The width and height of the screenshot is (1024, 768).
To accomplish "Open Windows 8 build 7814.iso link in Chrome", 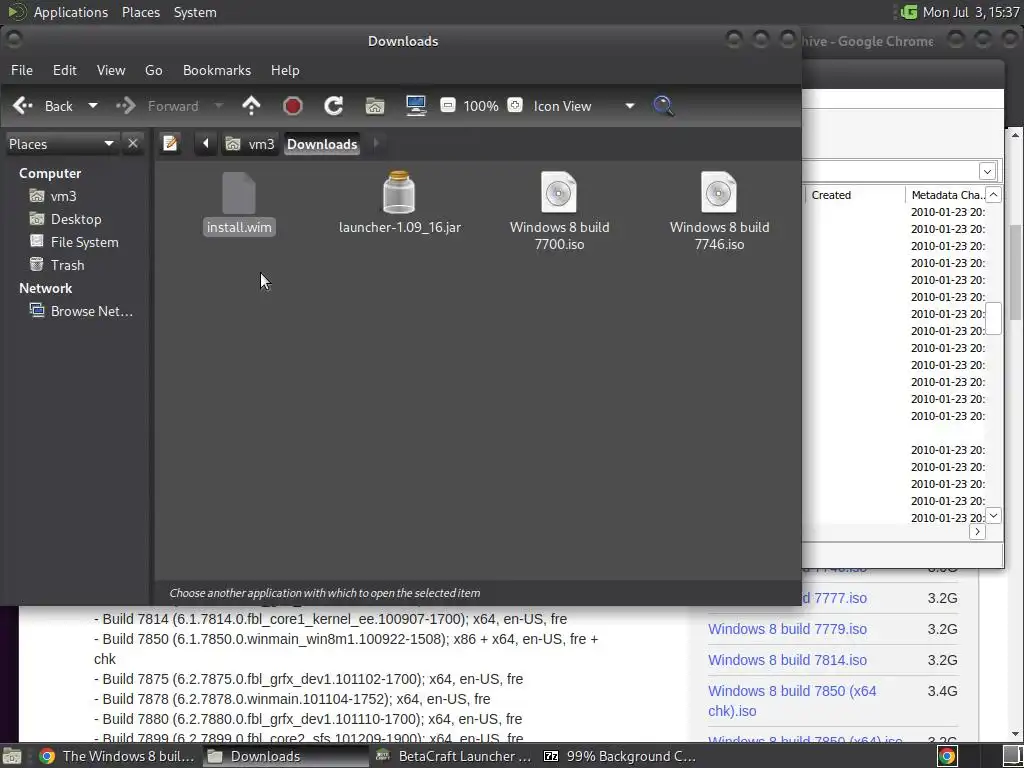I will [x=787, y=660].
